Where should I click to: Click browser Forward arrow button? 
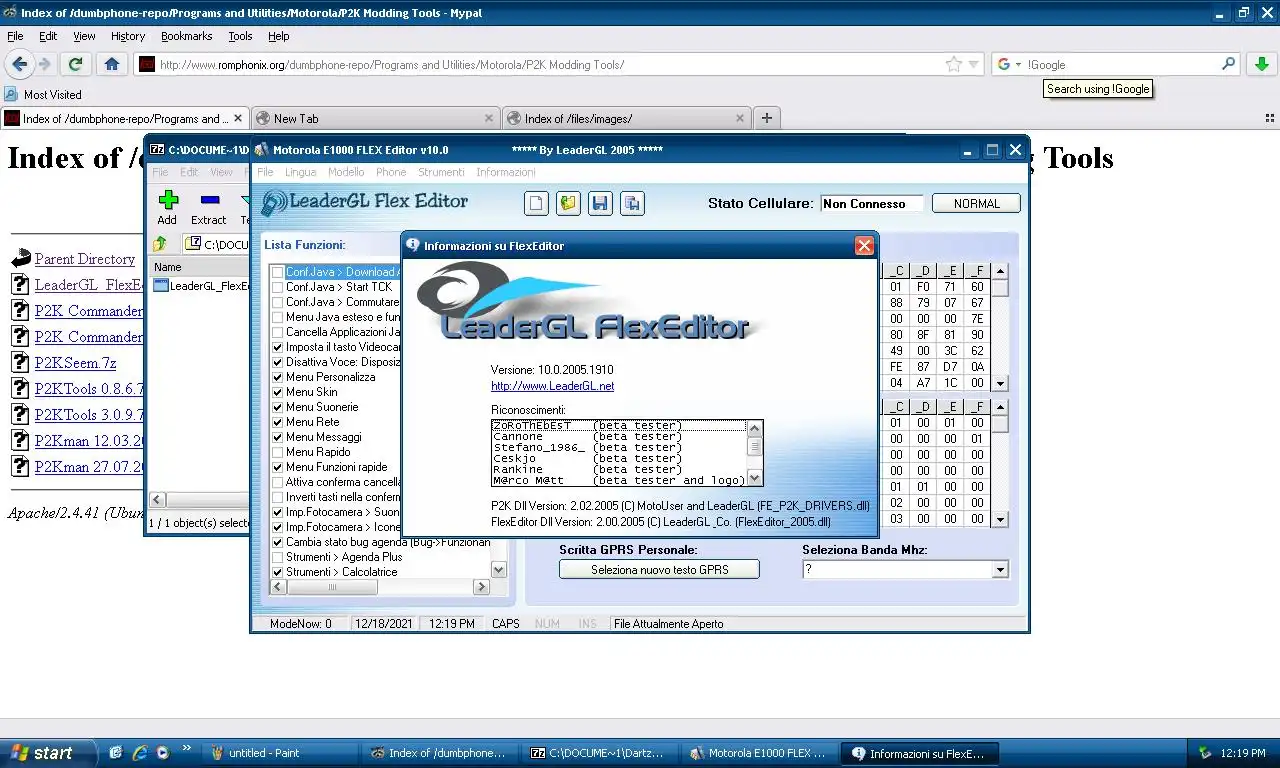(45, 64)
